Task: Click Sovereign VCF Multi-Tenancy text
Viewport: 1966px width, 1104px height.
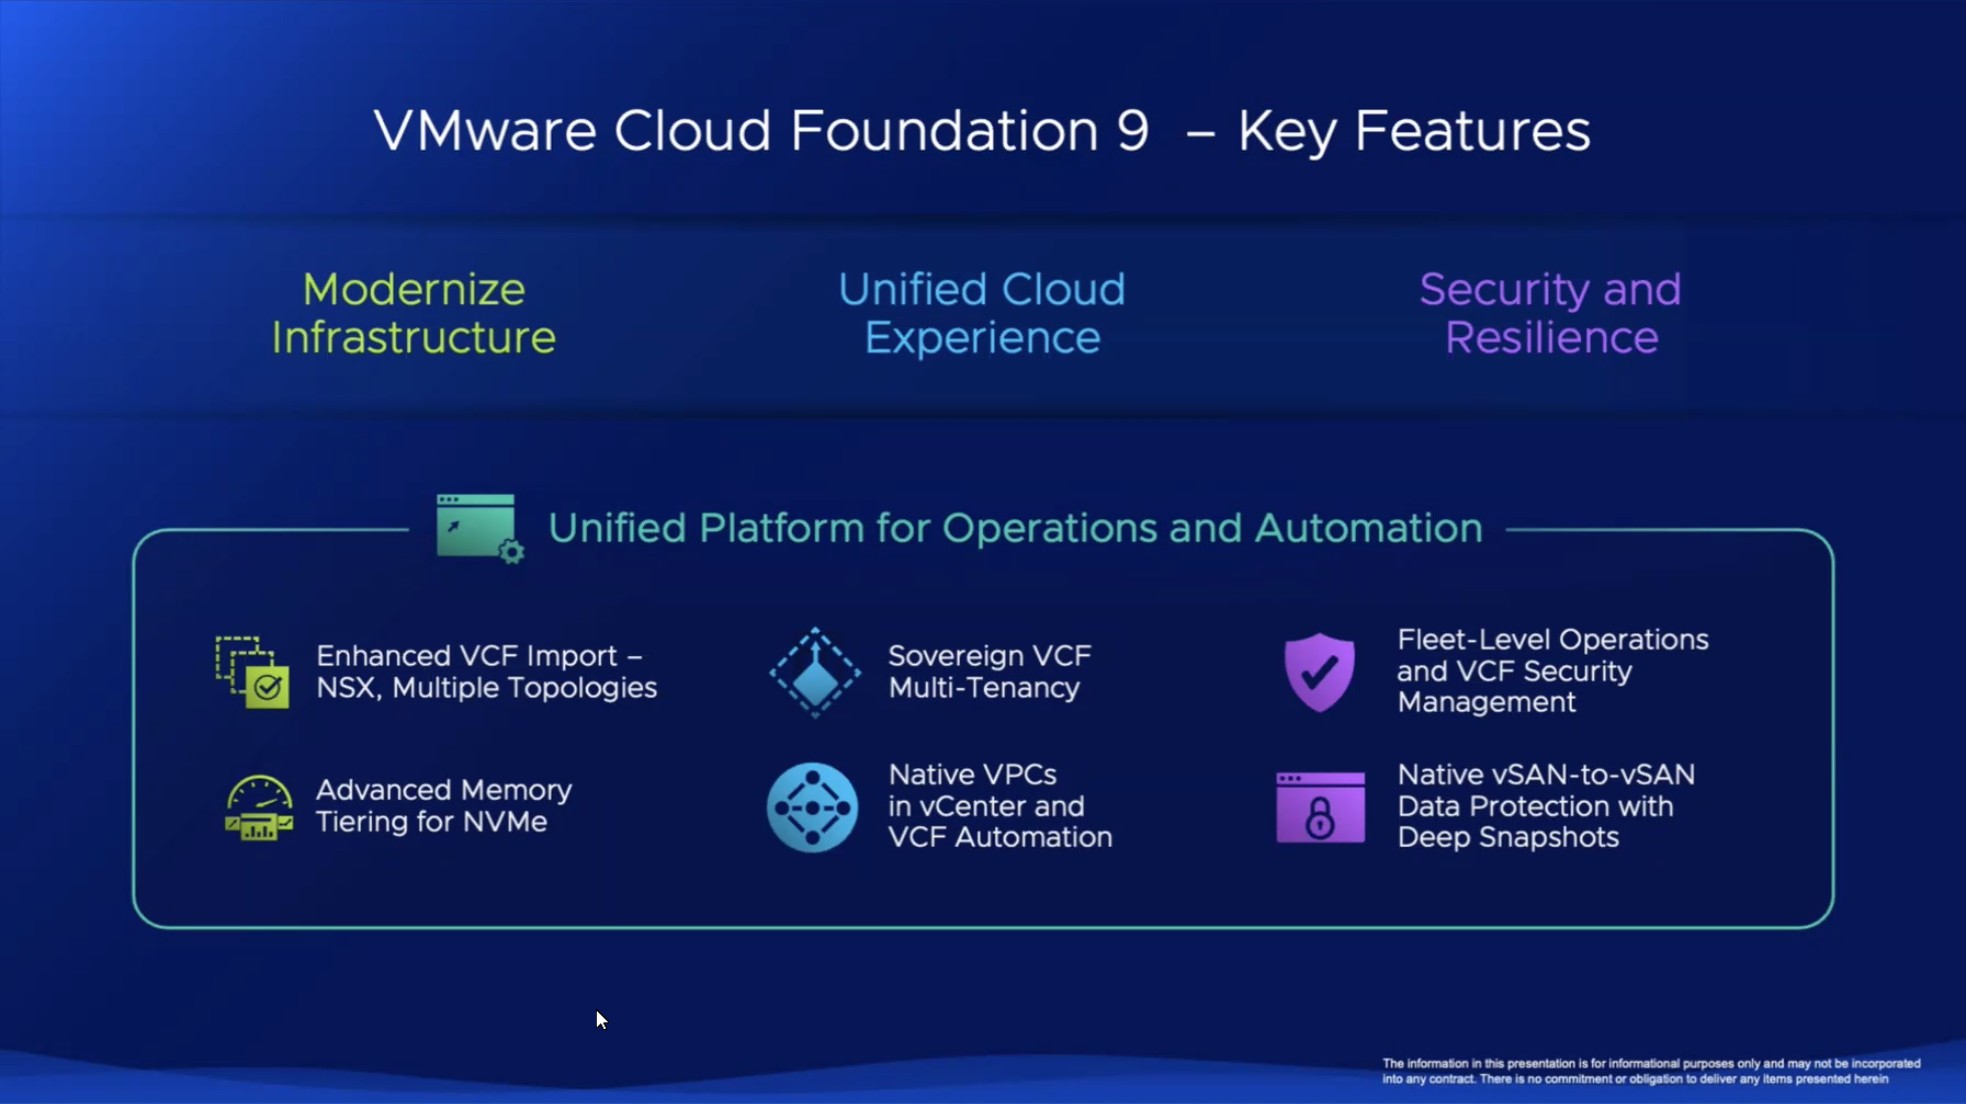Action: 989,672
